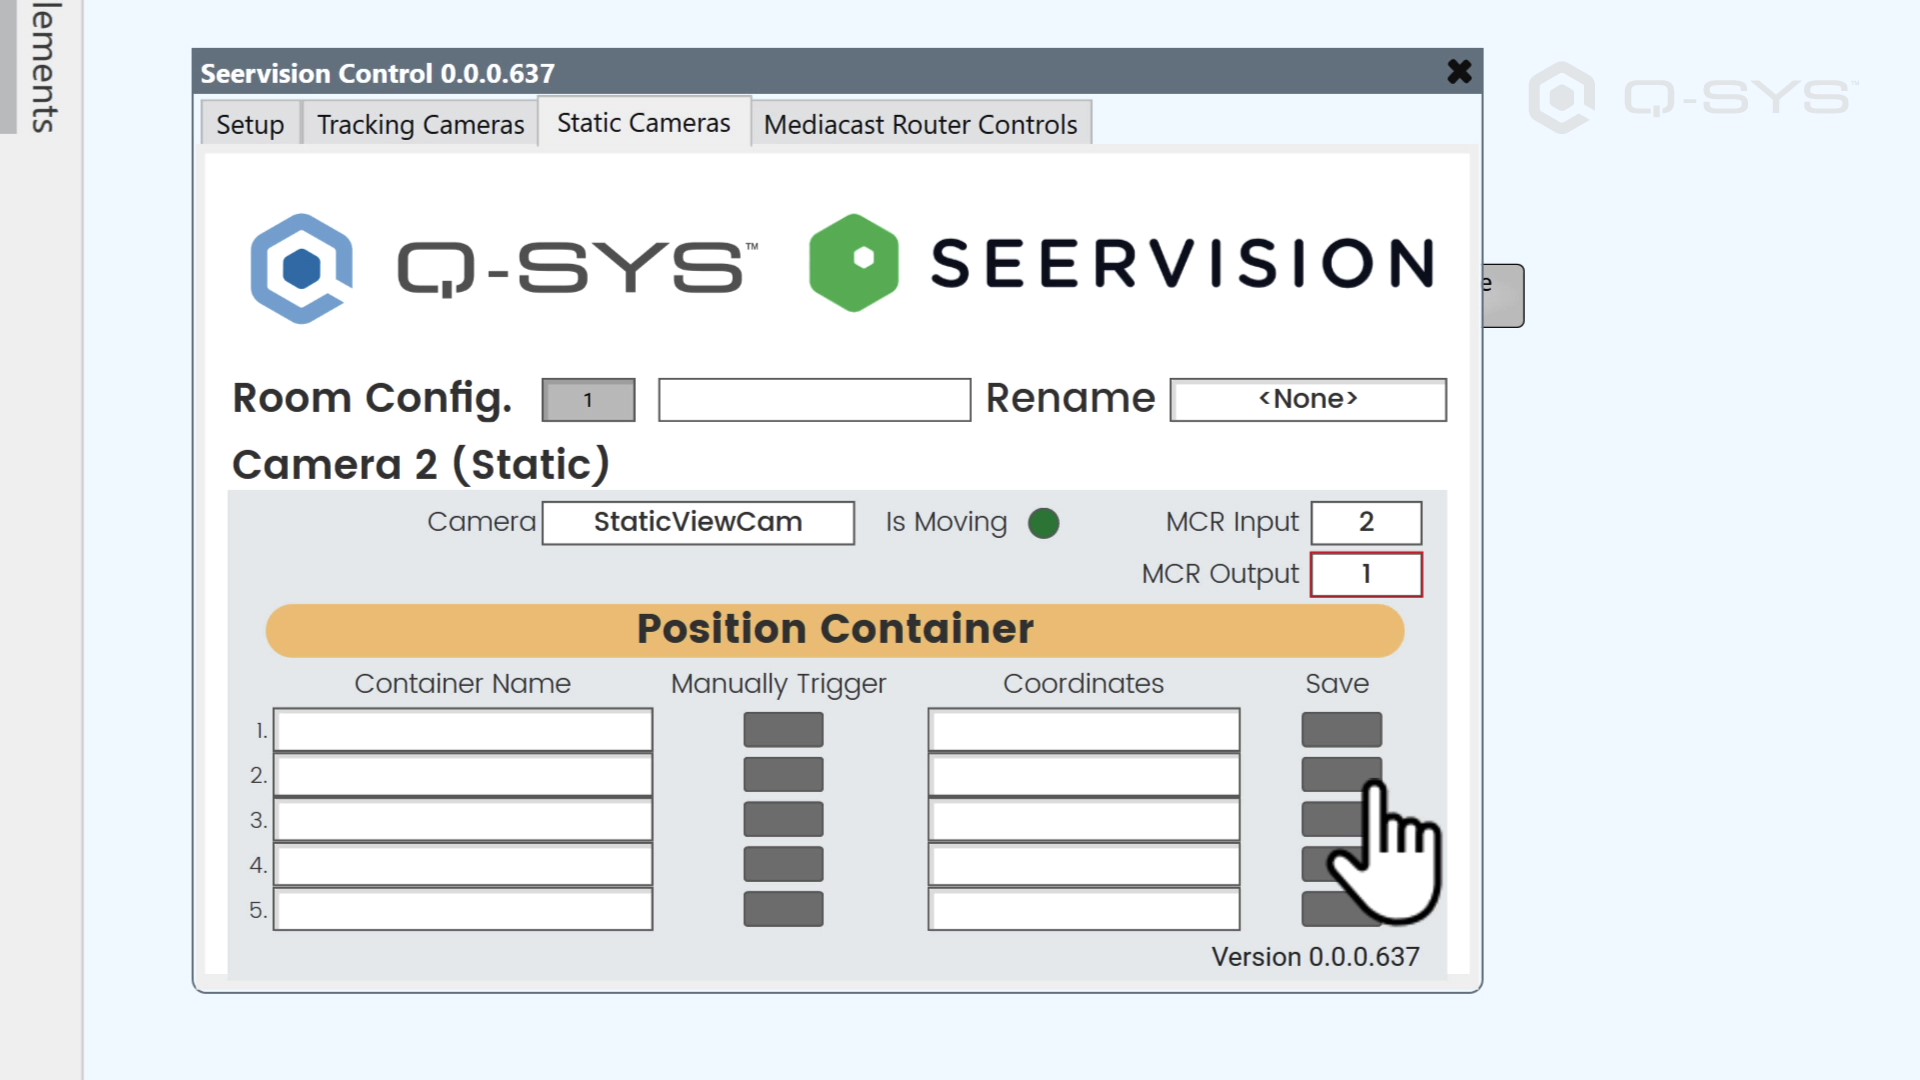Click the Rename text entry box
The image size is (1920, 1080).
tap(813, 399)
